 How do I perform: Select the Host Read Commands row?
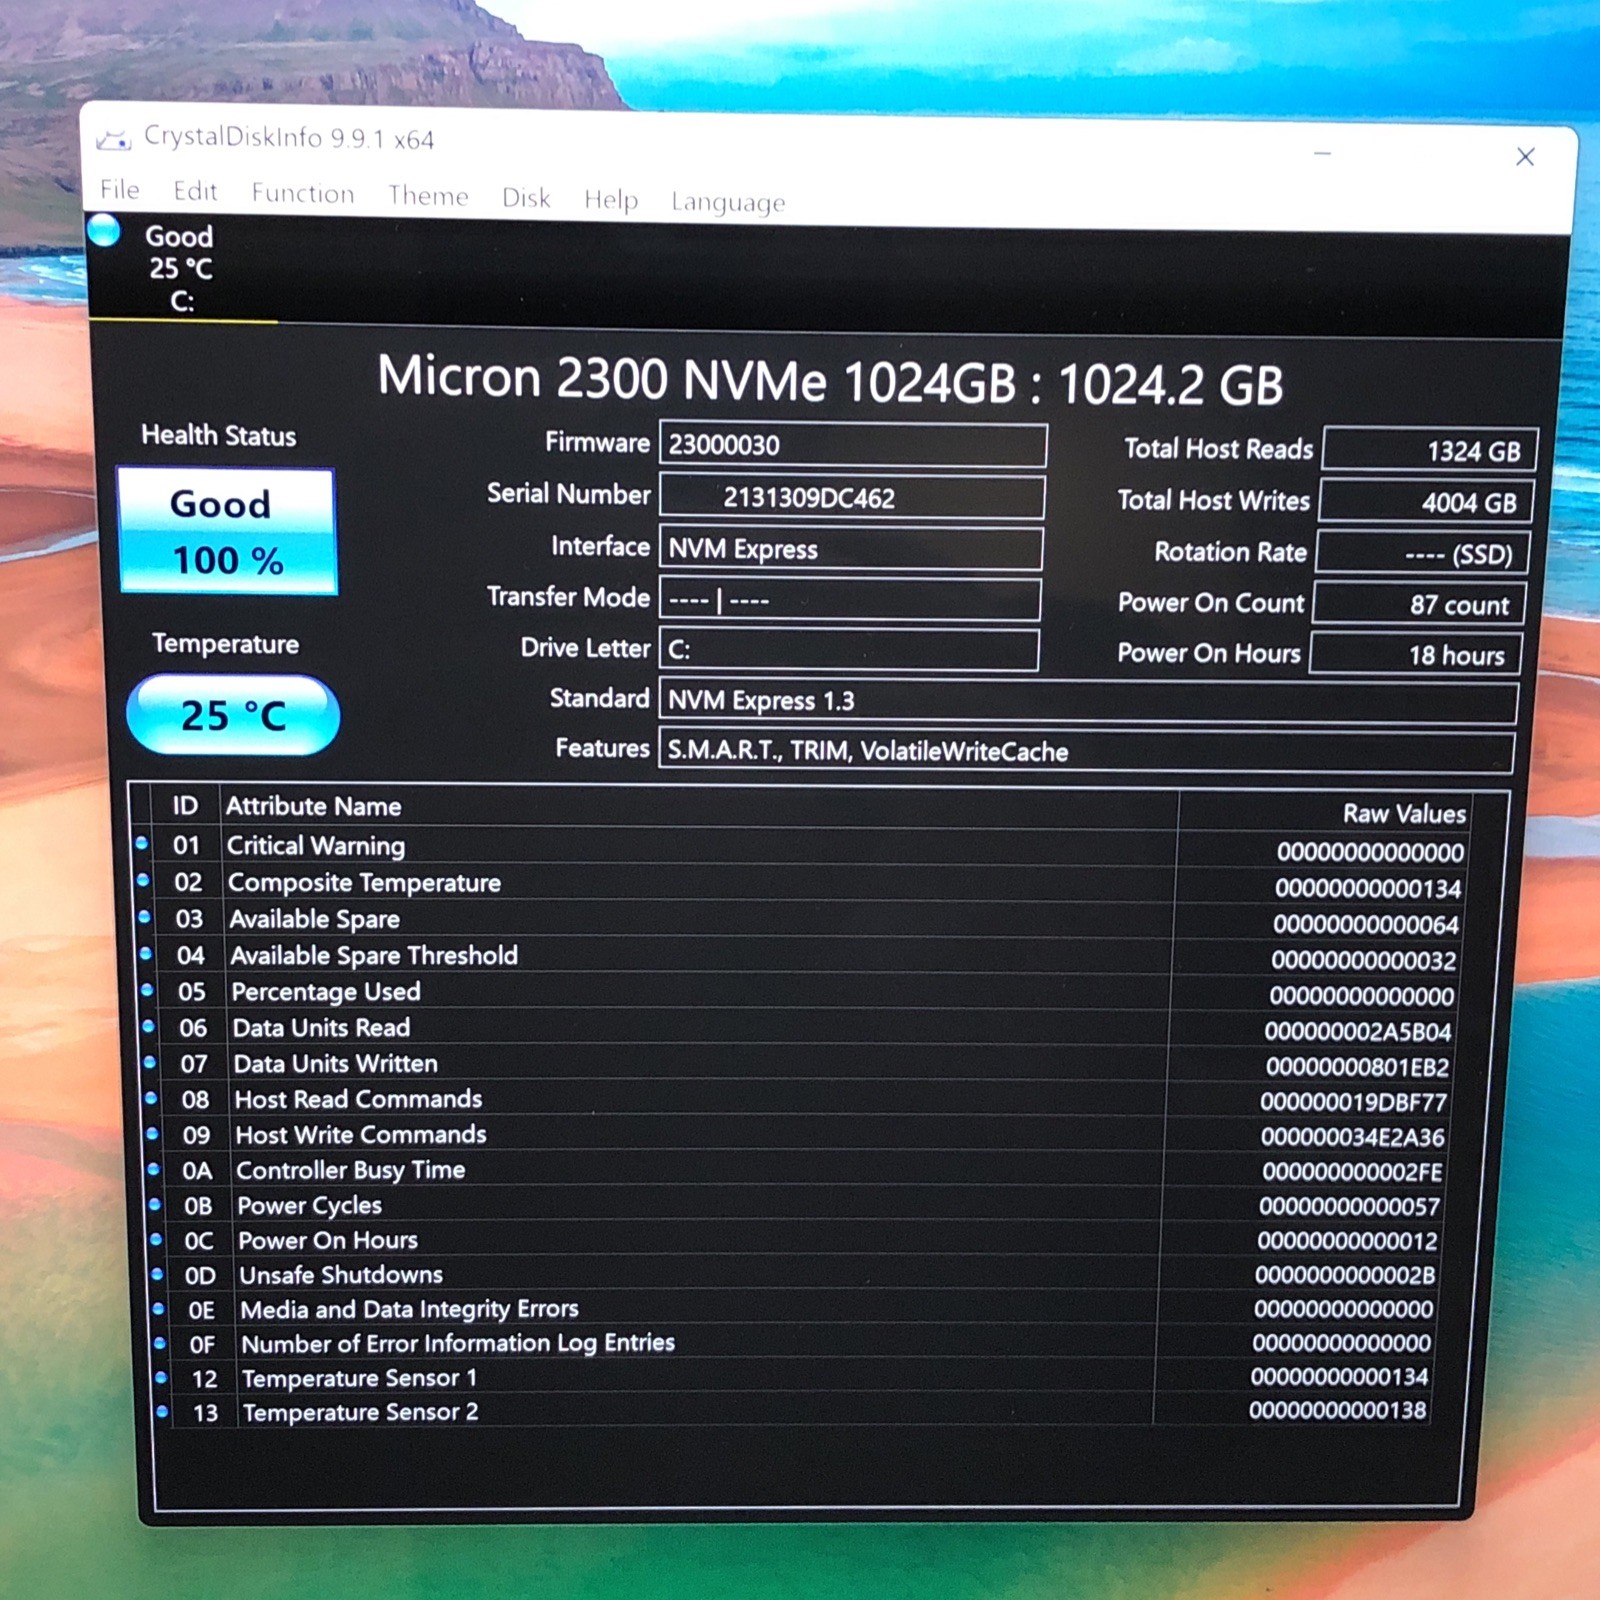(x=798, y=1100)
